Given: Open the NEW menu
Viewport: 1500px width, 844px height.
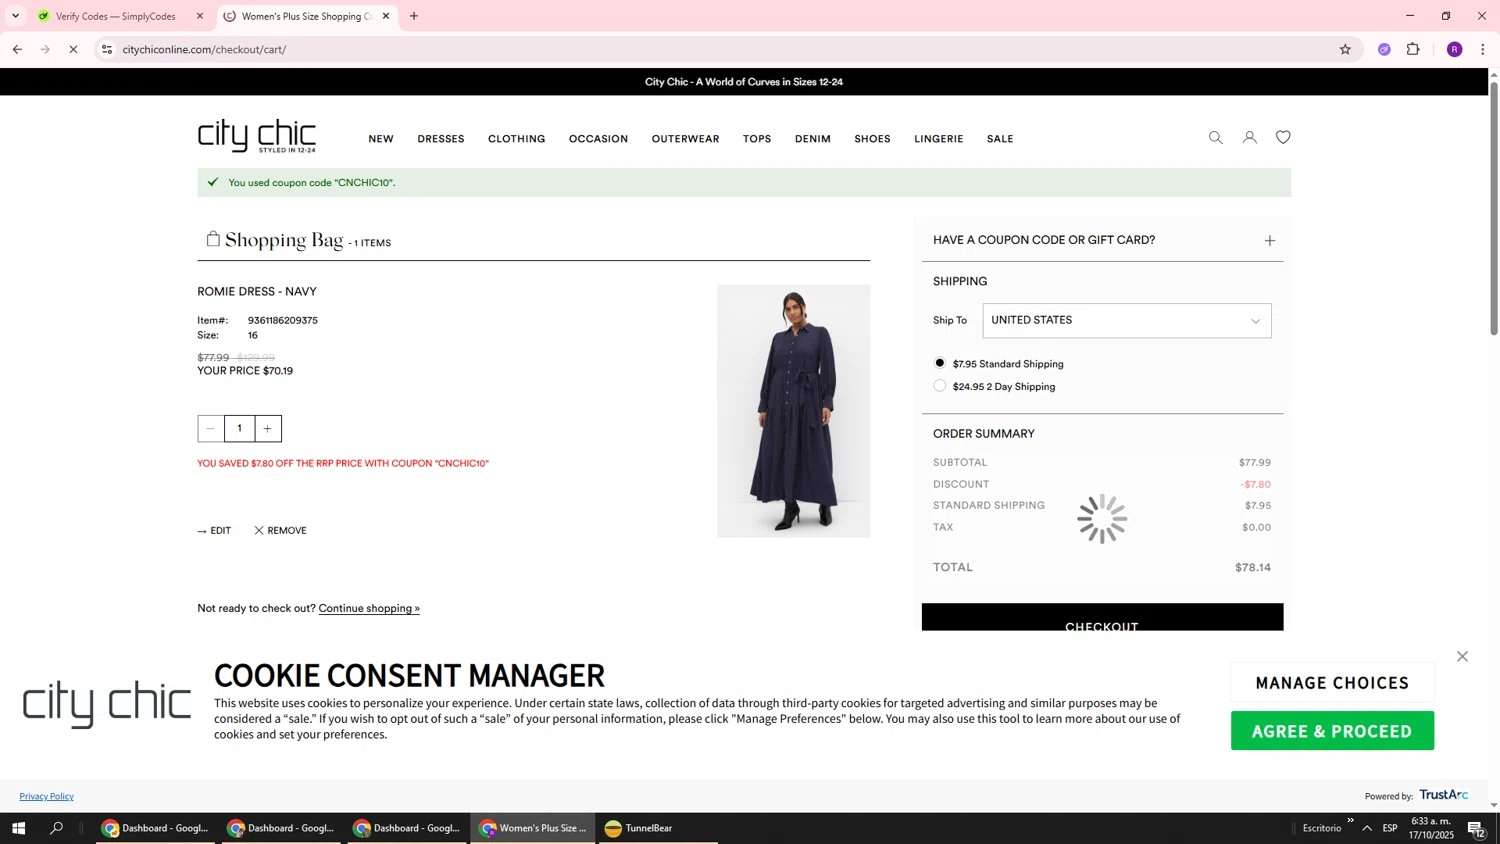Looking at the screenshot, I should pyautogui.click(x=381, y=139).
